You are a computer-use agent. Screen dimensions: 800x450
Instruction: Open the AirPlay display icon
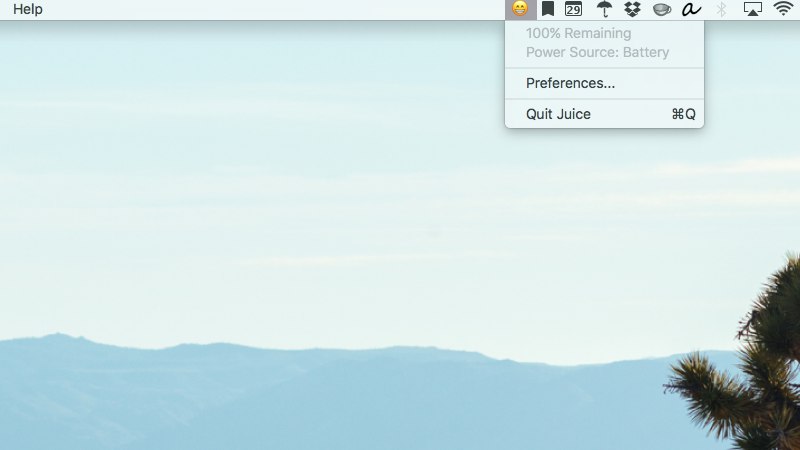point(753,9)
